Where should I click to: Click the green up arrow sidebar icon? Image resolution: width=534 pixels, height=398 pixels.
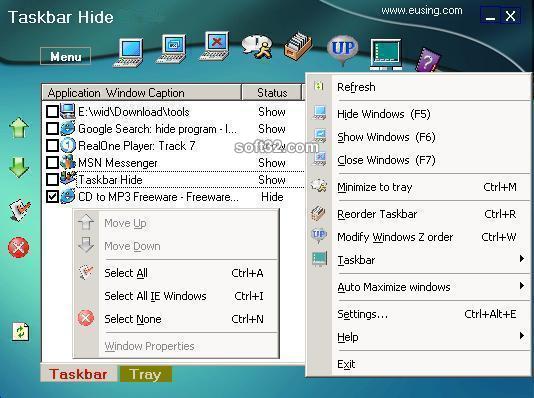click(x=19, y=128)
